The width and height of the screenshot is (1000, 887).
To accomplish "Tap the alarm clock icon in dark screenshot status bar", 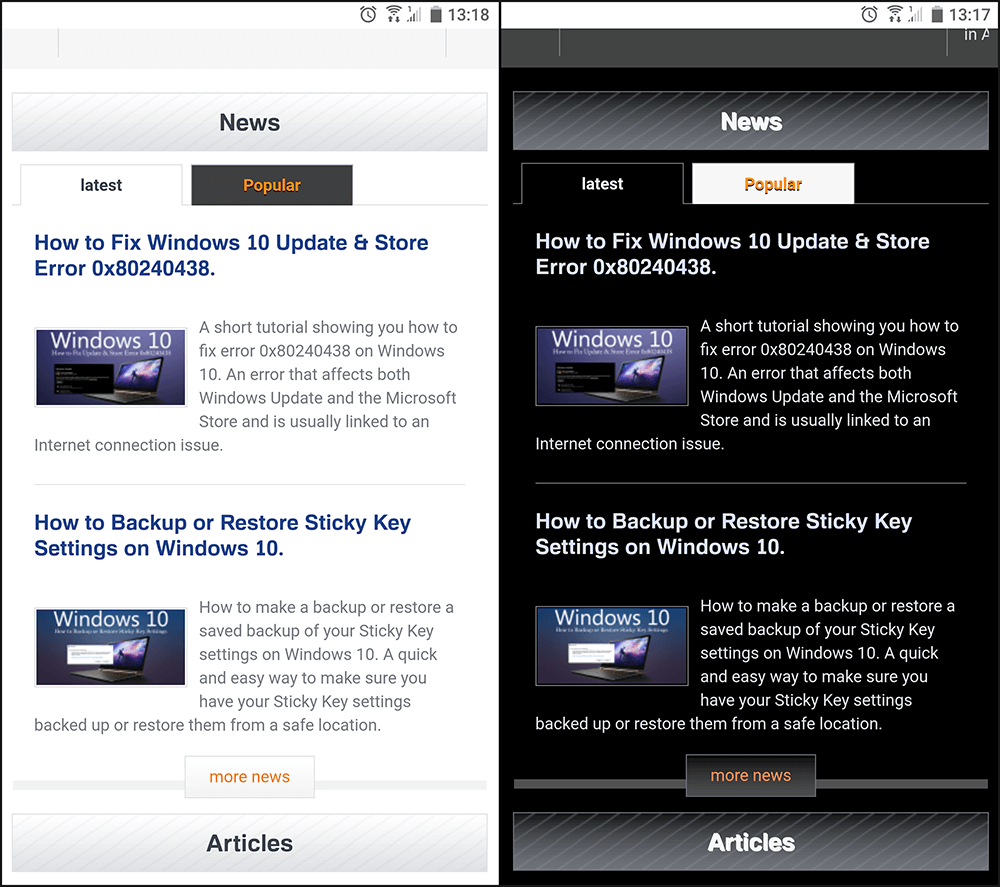I will 869,14.
